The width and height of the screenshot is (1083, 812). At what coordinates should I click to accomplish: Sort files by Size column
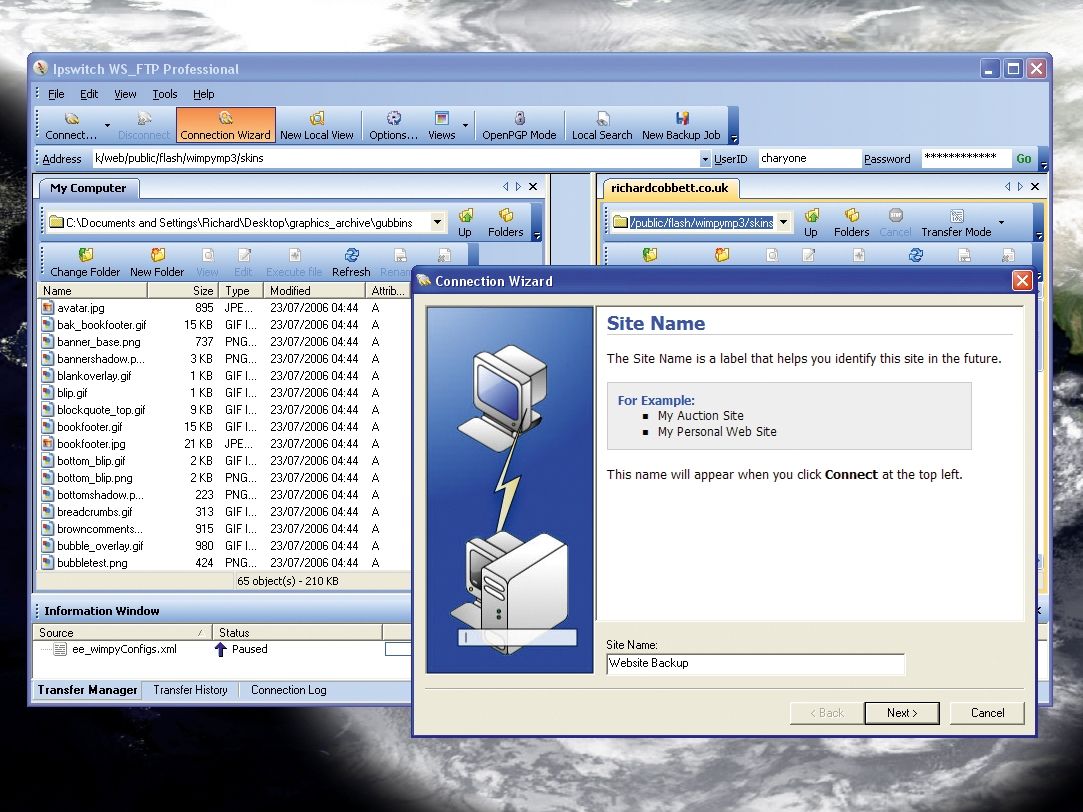tap(183, 291)
